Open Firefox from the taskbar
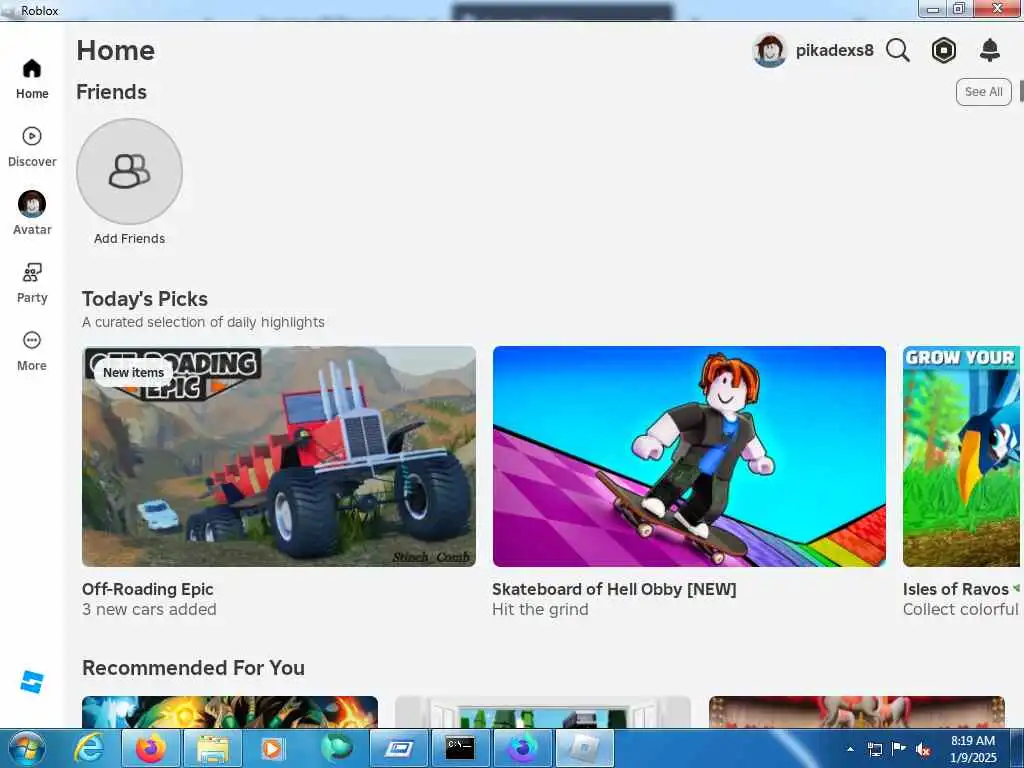 tap(150, 748)
